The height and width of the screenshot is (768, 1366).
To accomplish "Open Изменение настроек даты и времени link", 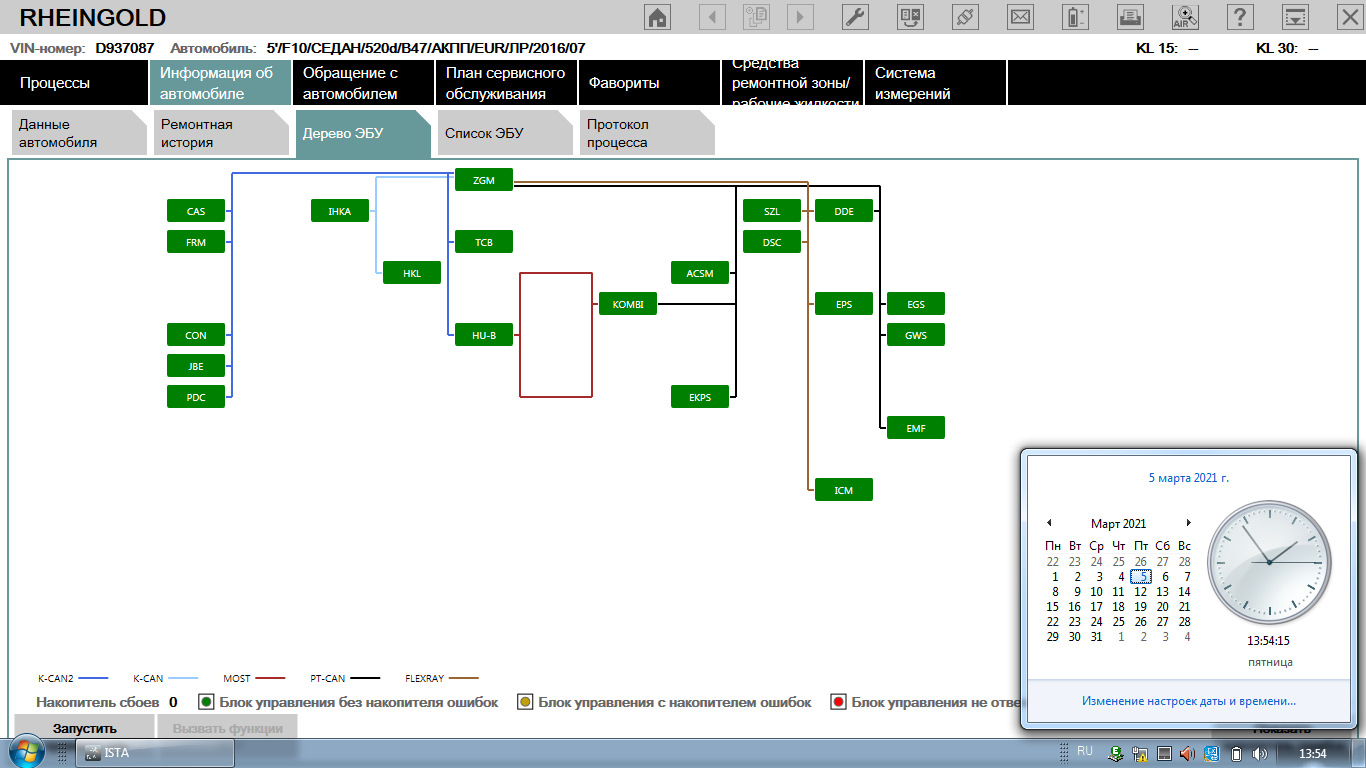I will point(1189,701).
